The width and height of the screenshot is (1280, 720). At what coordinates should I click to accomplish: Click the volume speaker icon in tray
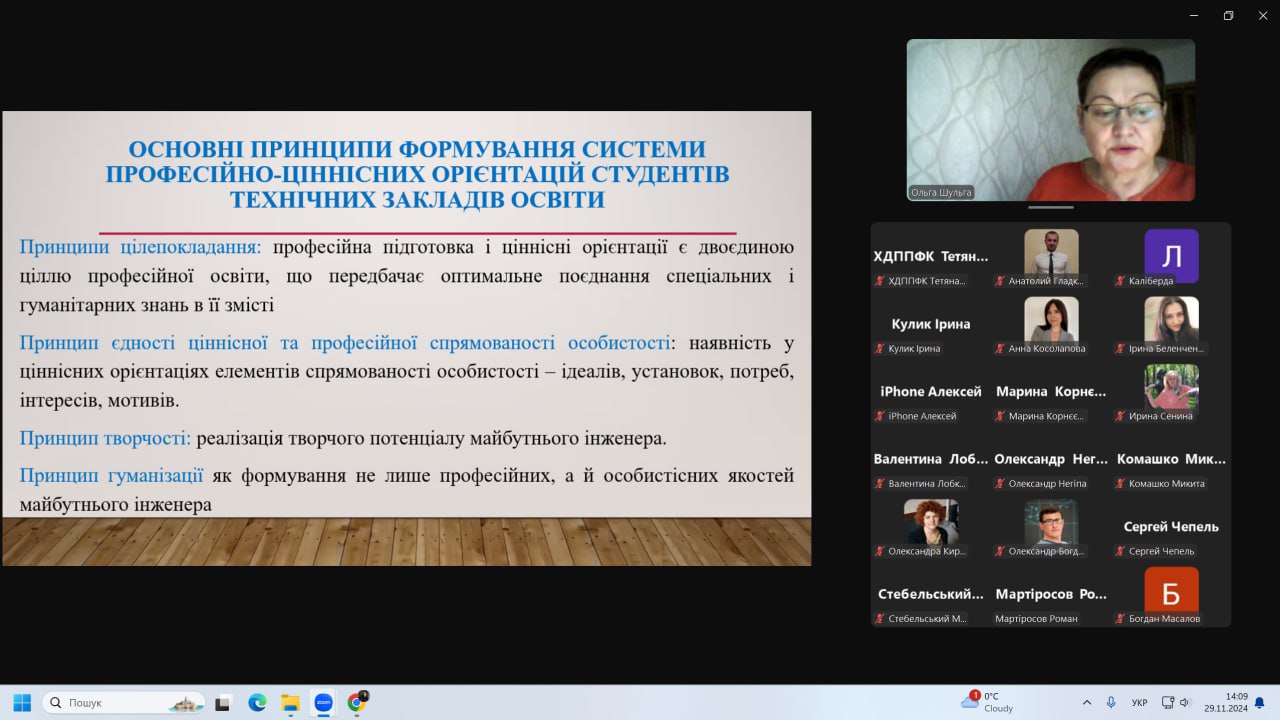coord(1186,702)
